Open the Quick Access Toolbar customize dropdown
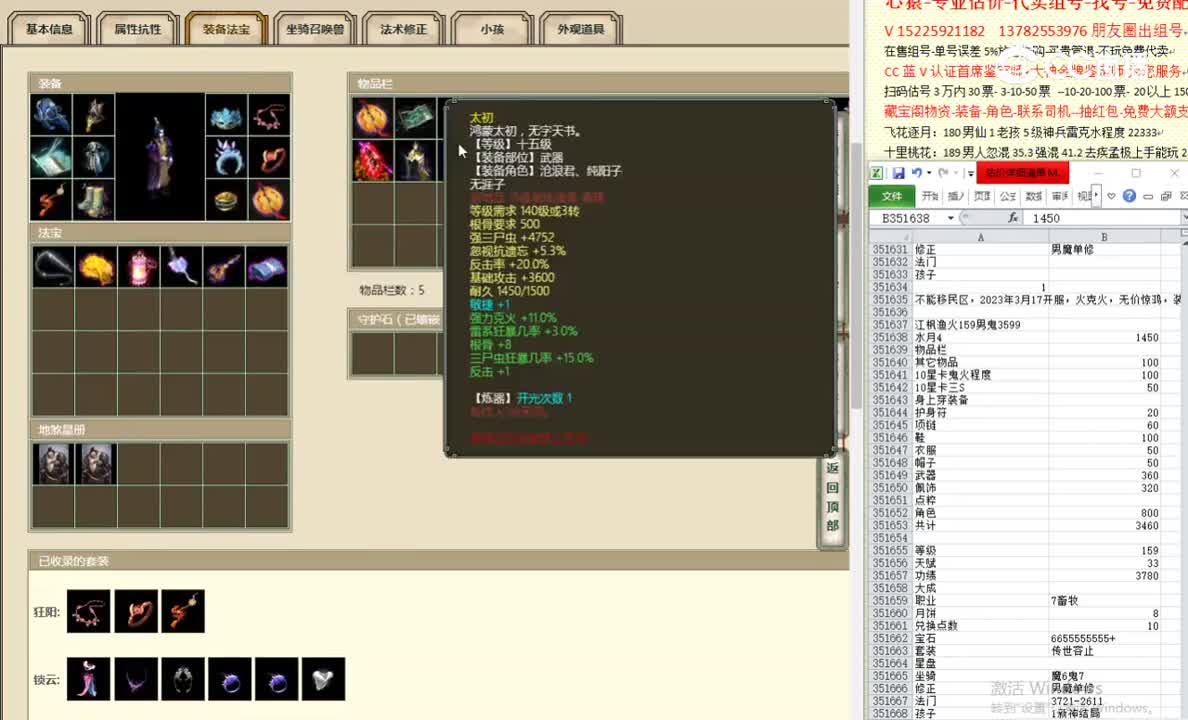Viewport: 1188px width, 720px height. (970, 173)
